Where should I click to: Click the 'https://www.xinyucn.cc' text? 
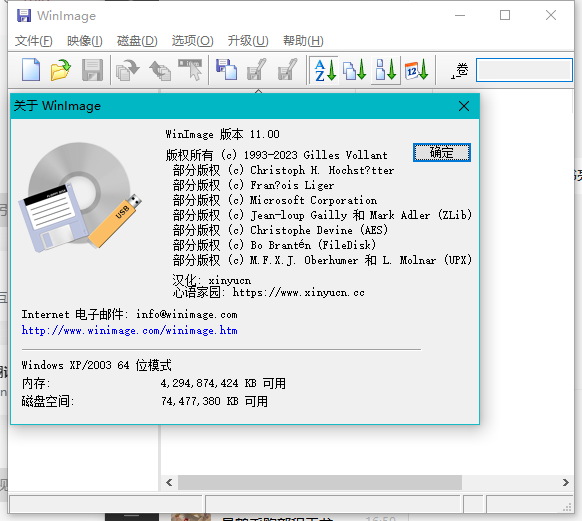coord(299,292)
